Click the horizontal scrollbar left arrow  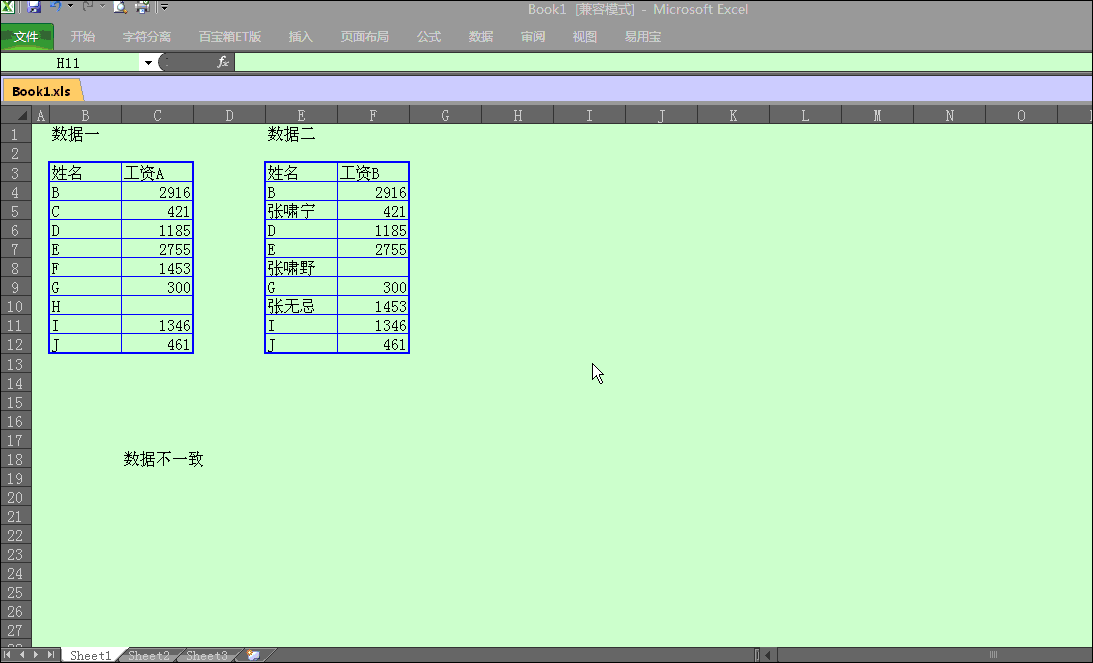(x=770, y=655)
